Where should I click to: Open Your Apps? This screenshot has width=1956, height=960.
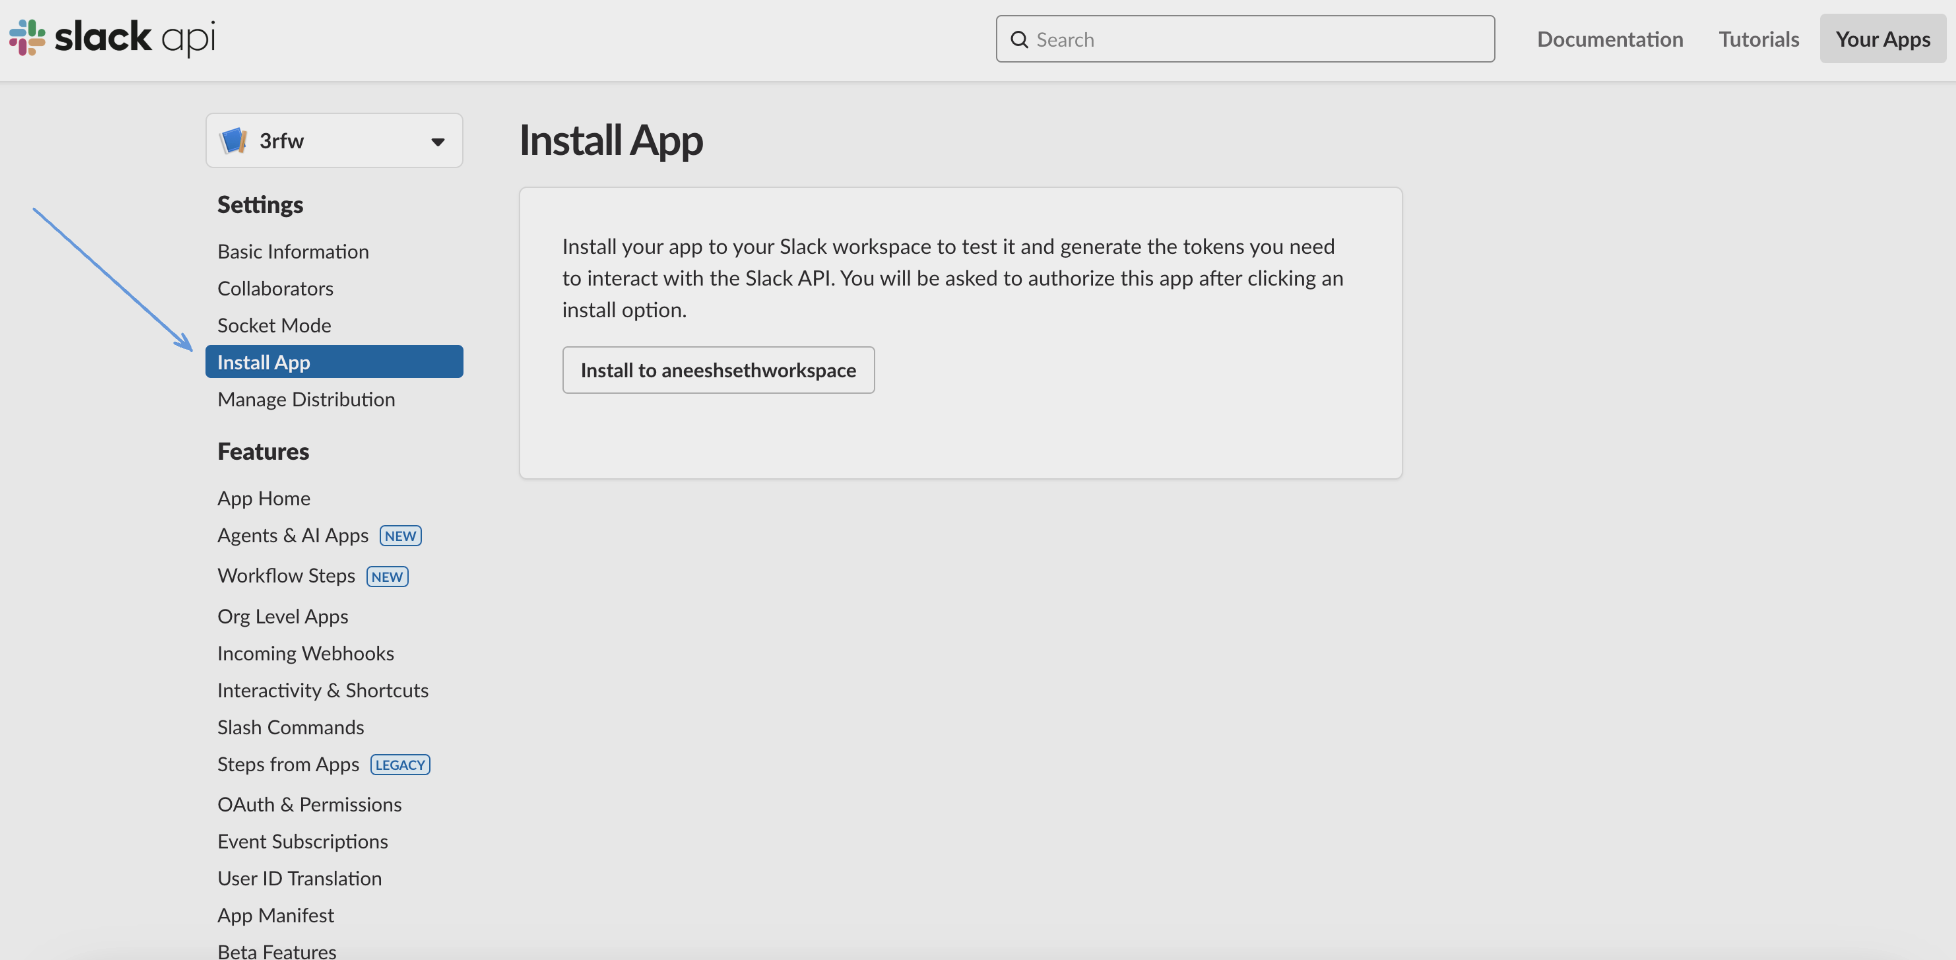pyautogui.click(x=1883, y=39)
